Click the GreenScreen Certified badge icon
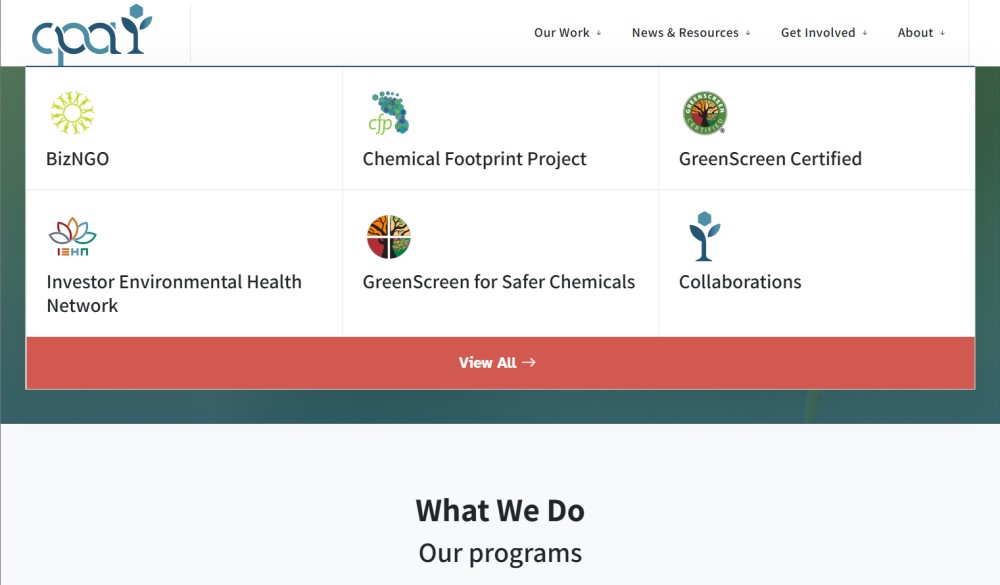 click(705, 113)
